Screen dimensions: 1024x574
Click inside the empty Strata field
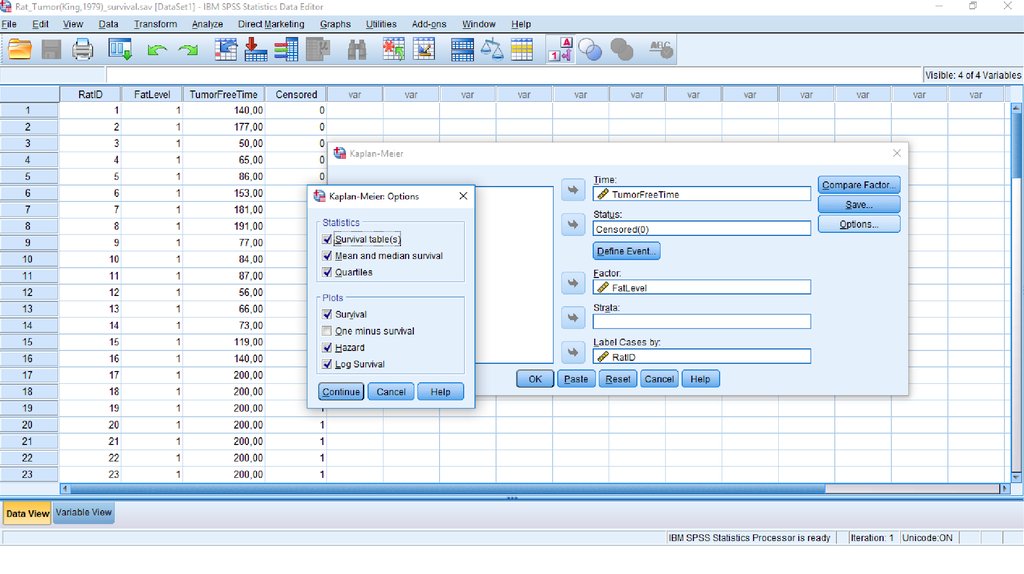(701, 322)
